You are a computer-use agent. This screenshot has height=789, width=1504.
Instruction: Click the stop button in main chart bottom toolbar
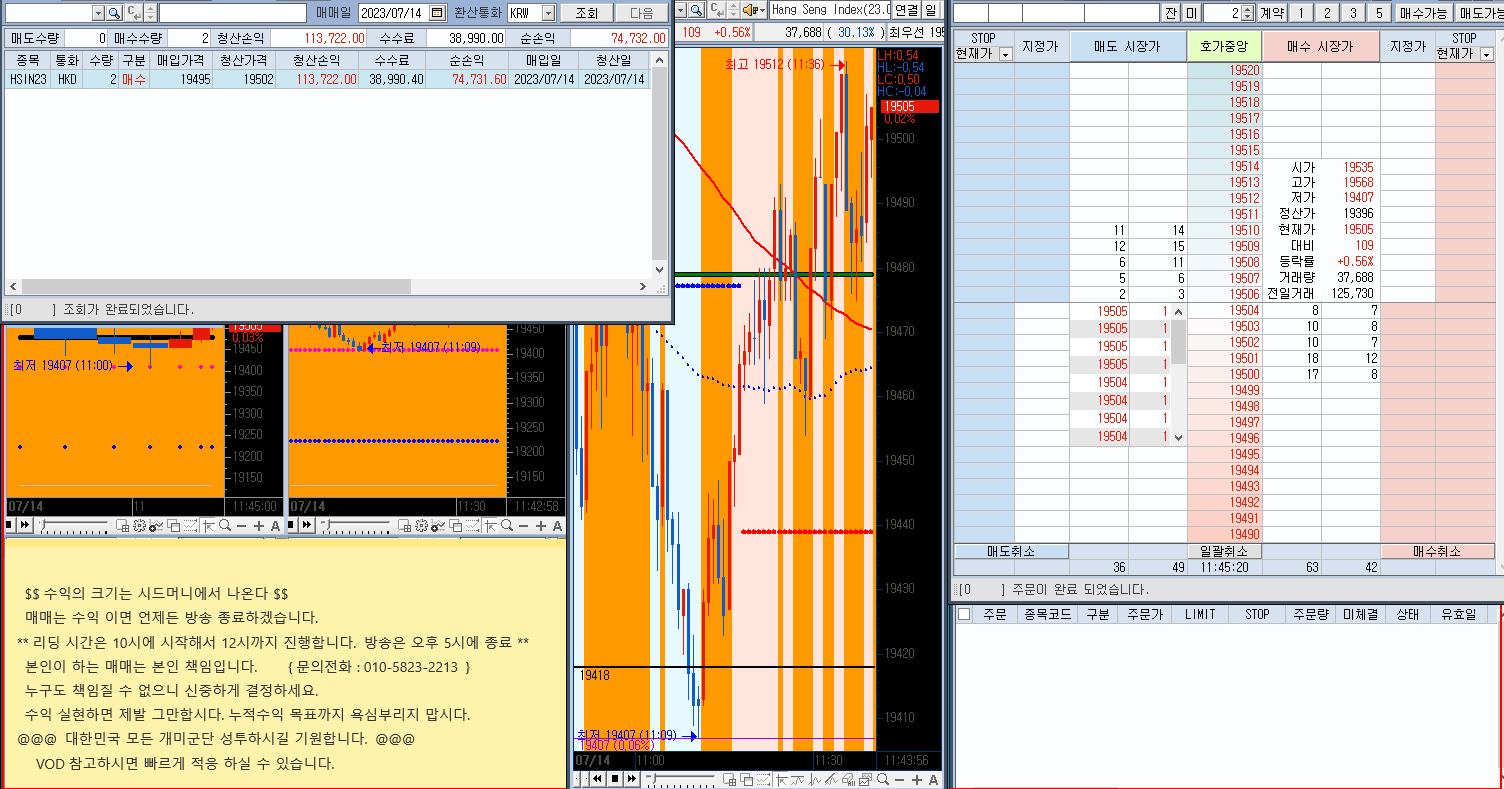(x=615, y=779)
